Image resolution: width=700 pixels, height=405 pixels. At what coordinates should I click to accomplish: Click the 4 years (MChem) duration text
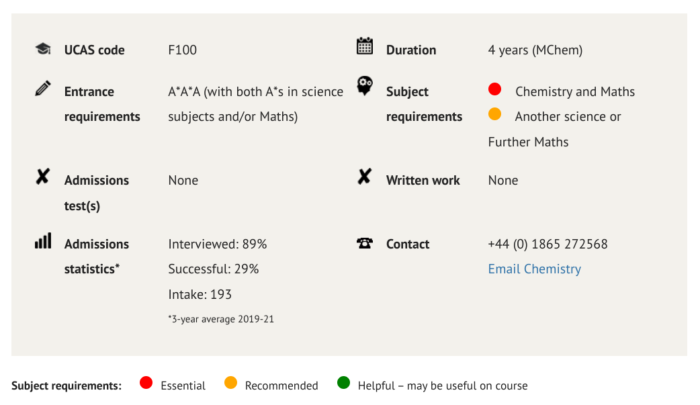[x=535, y=50]
